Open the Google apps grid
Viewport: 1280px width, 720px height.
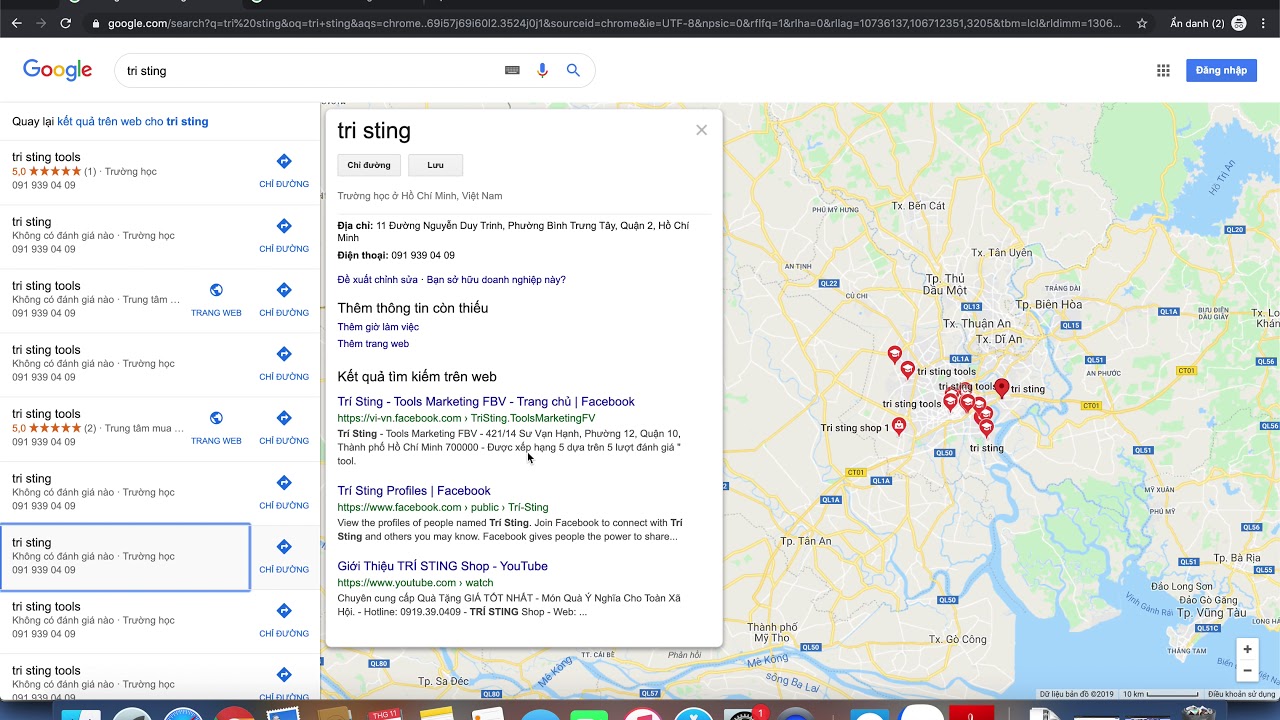(1163, 70)
